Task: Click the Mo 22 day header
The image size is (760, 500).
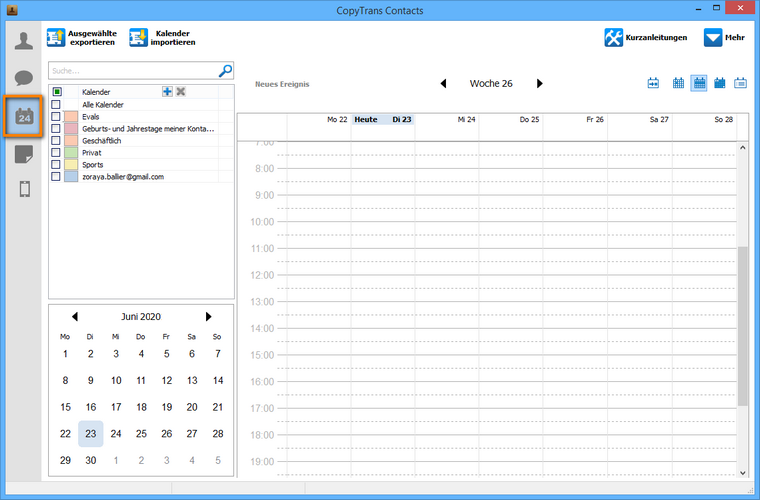Action: pyautogui.click(x=337, y=120)
